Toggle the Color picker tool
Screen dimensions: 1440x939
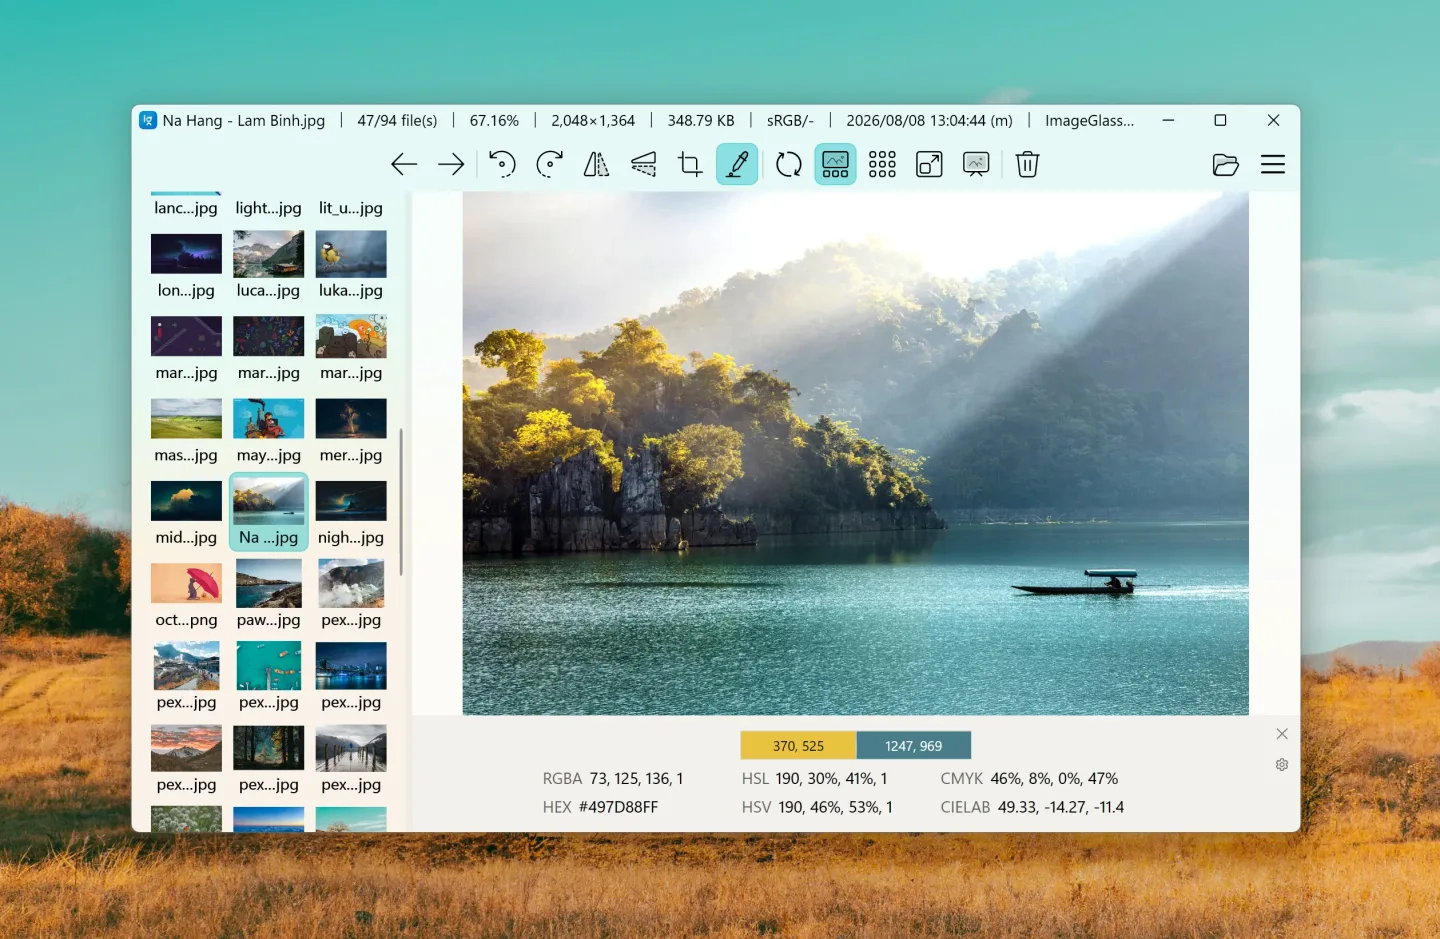pos(737,164)
